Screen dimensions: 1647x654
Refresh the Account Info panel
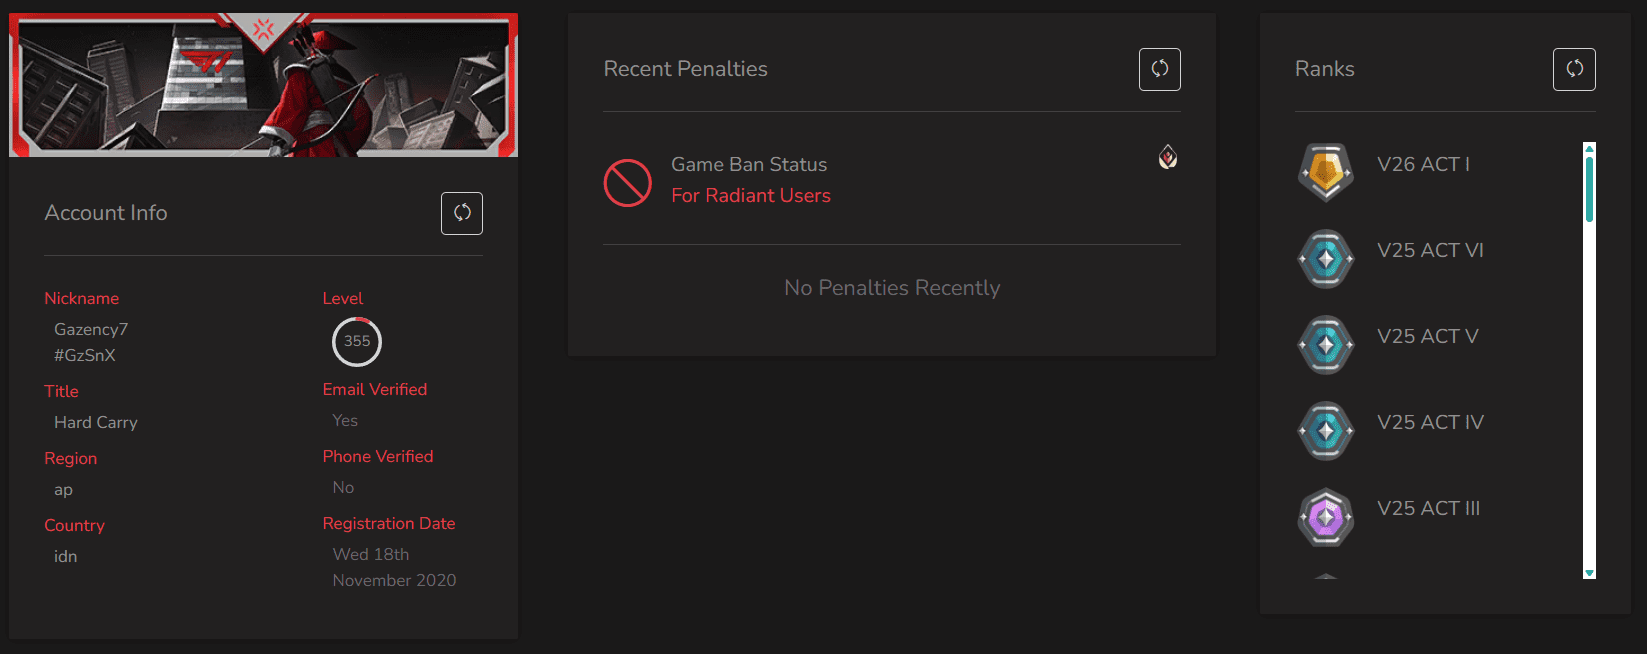click(x=462, y=213)
